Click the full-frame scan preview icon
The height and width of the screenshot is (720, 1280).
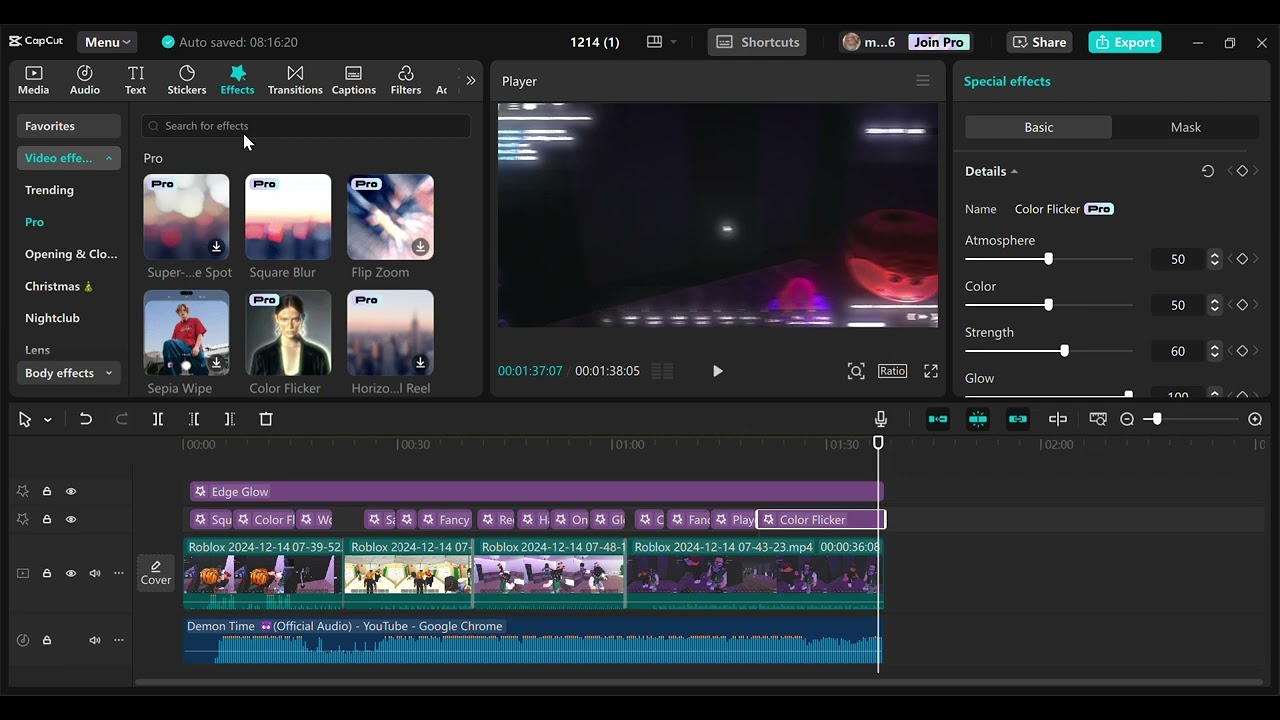(x=856, y=371)
